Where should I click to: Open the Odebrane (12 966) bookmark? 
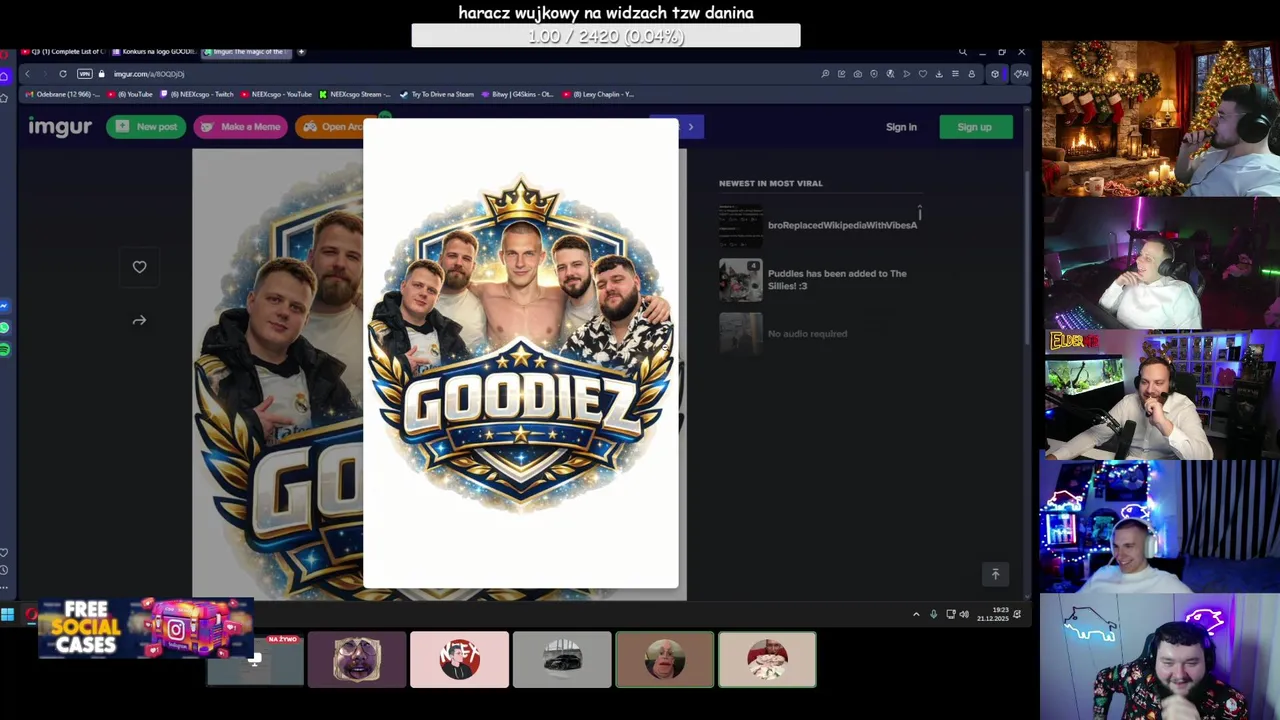click(x=63, y=94)
